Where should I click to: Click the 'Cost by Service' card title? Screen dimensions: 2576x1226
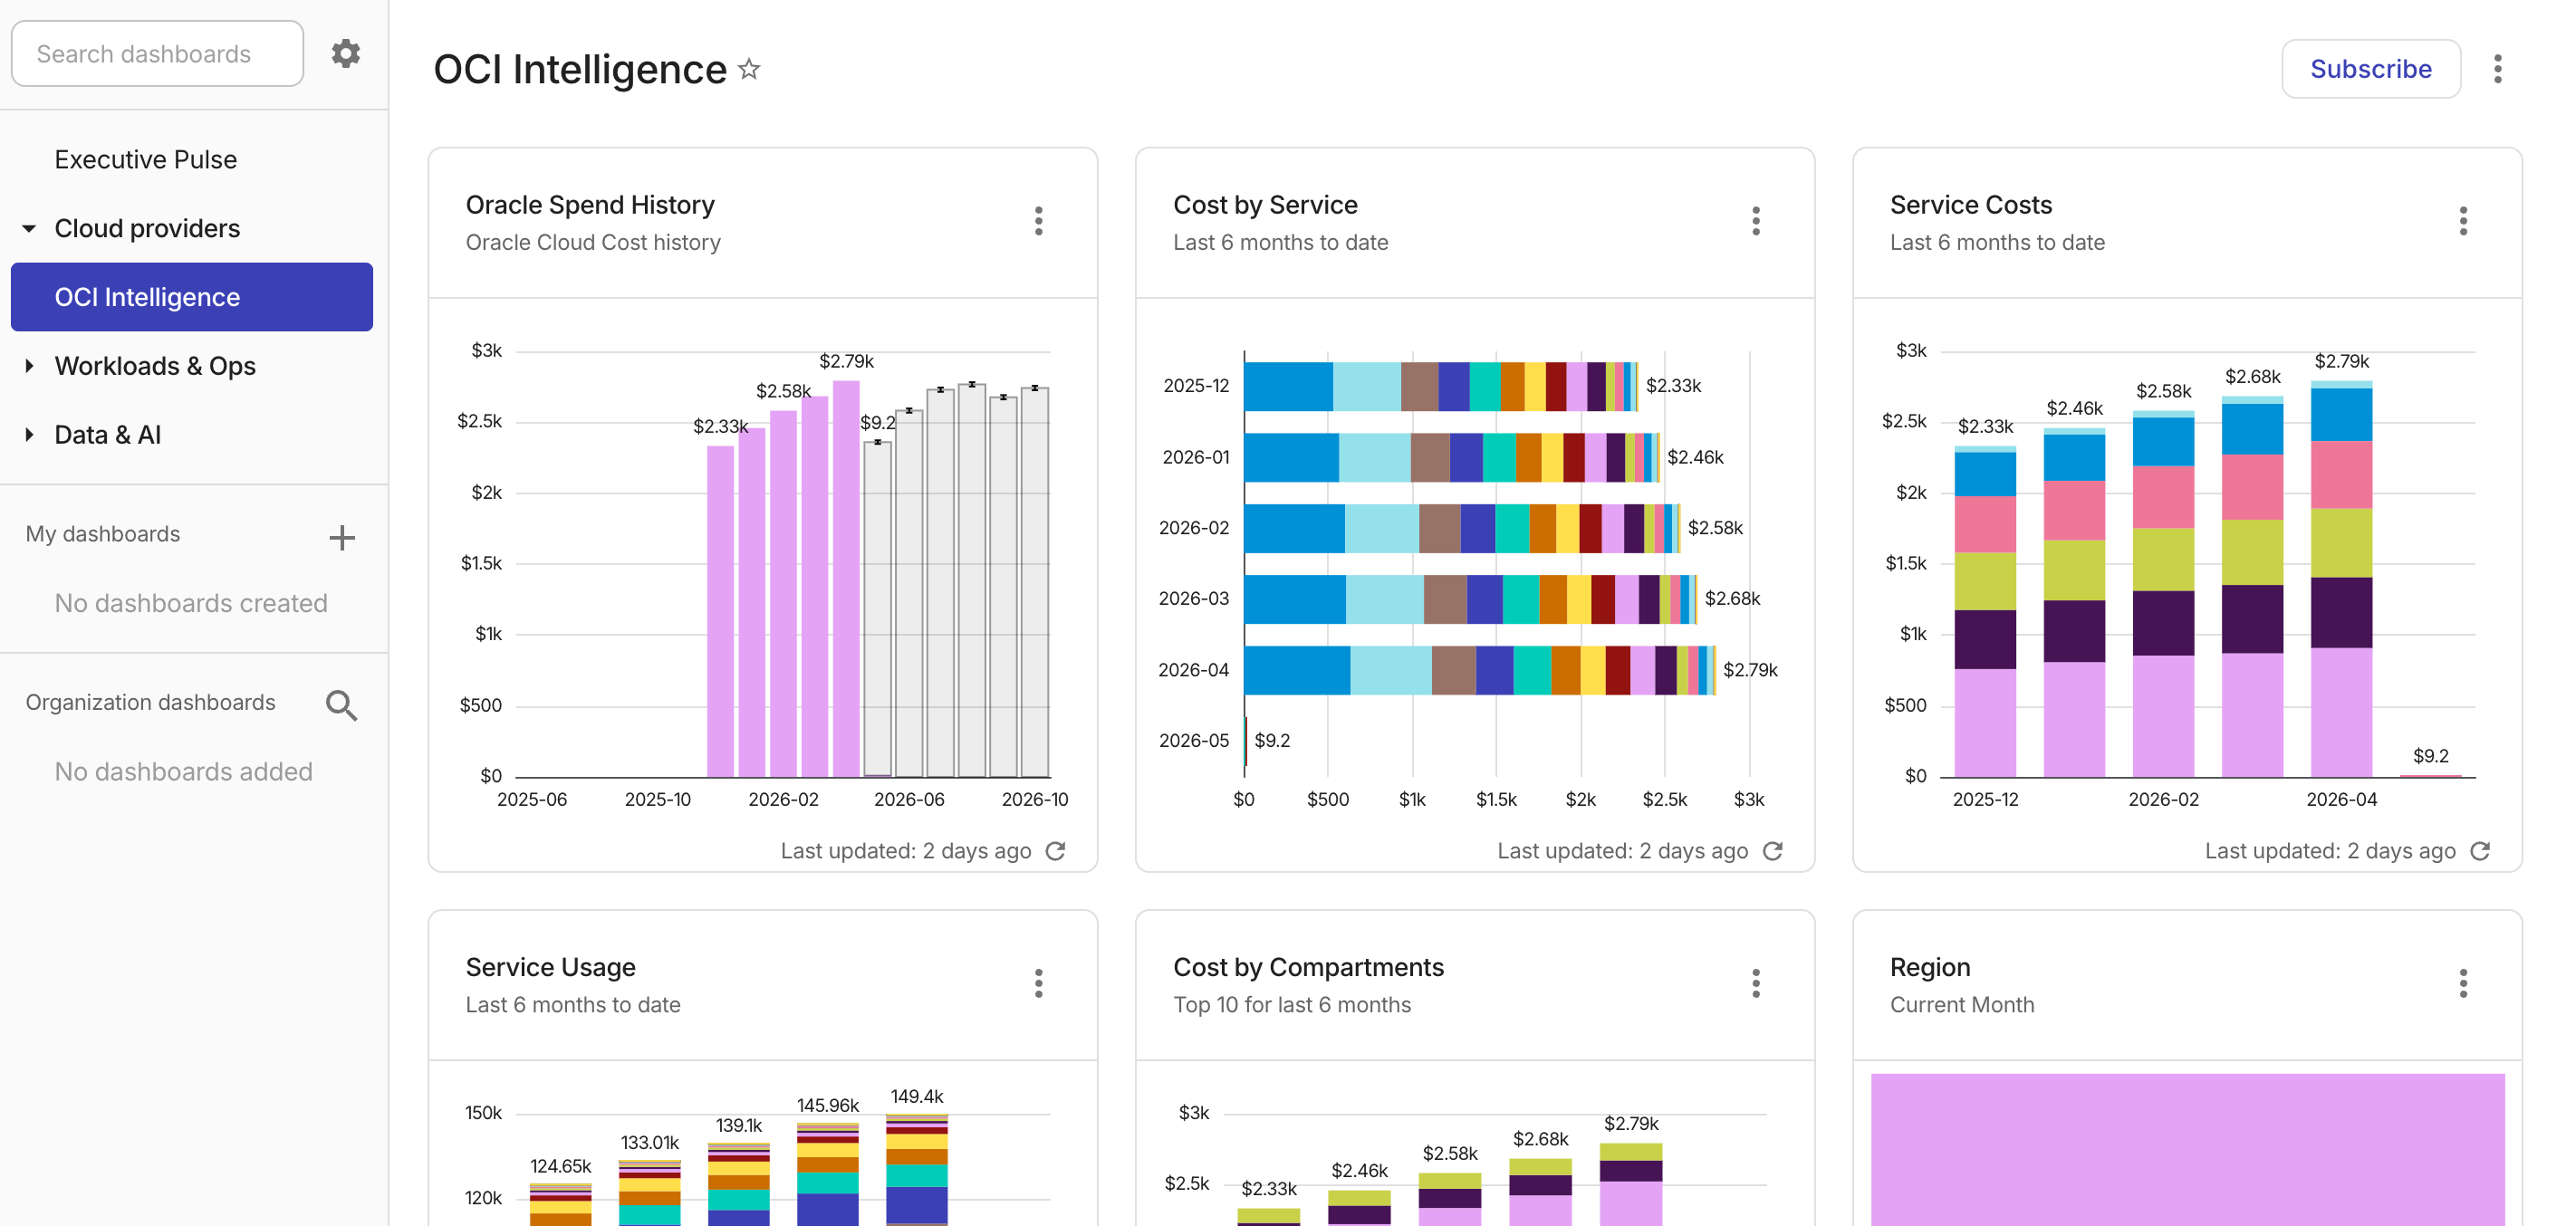1265,205
